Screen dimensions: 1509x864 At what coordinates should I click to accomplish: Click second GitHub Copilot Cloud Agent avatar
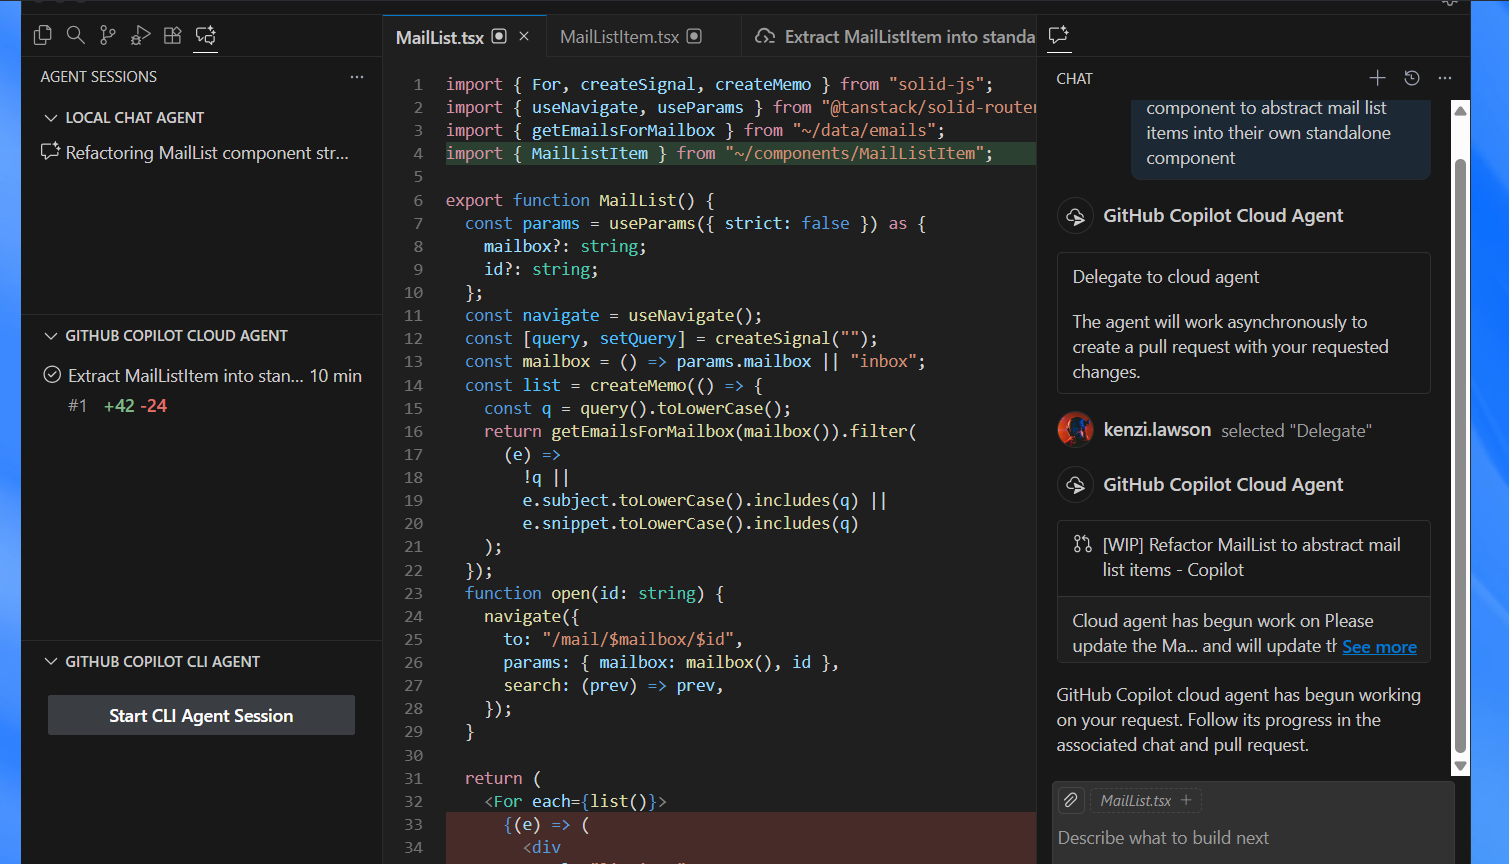tap(1075, 485)
